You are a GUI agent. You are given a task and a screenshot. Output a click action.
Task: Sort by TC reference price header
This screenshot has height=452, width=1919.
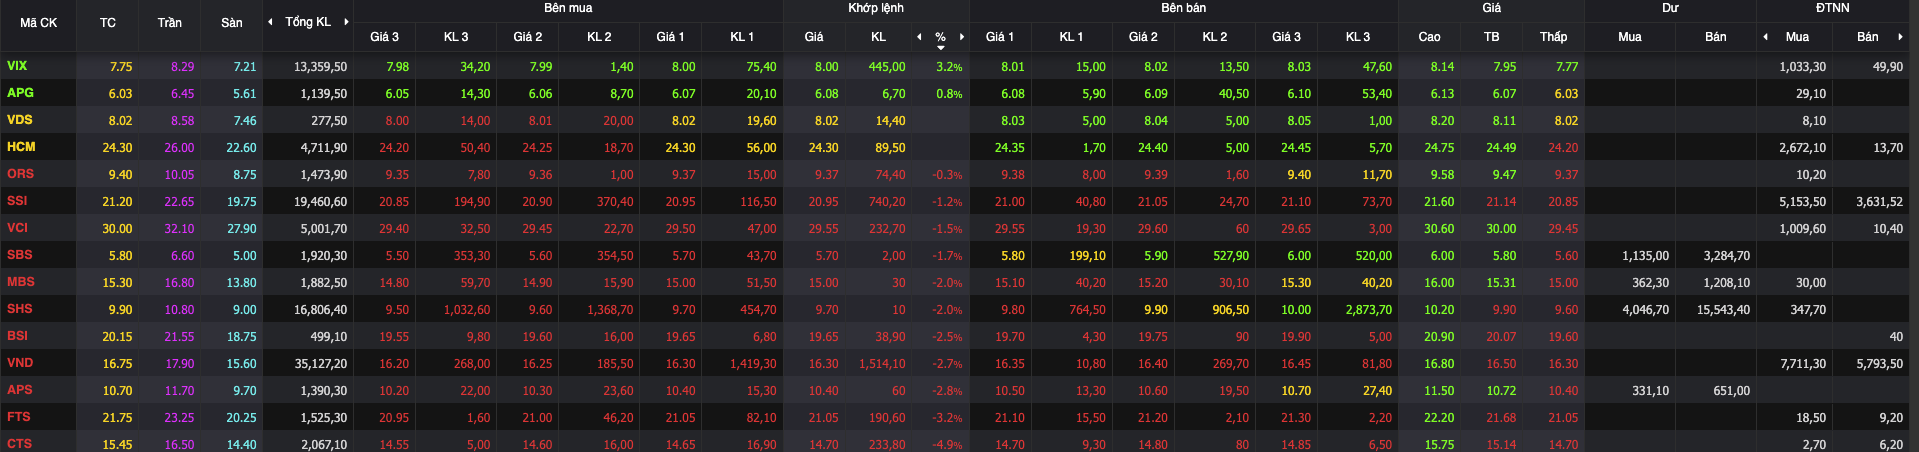[x=108, y=22]
